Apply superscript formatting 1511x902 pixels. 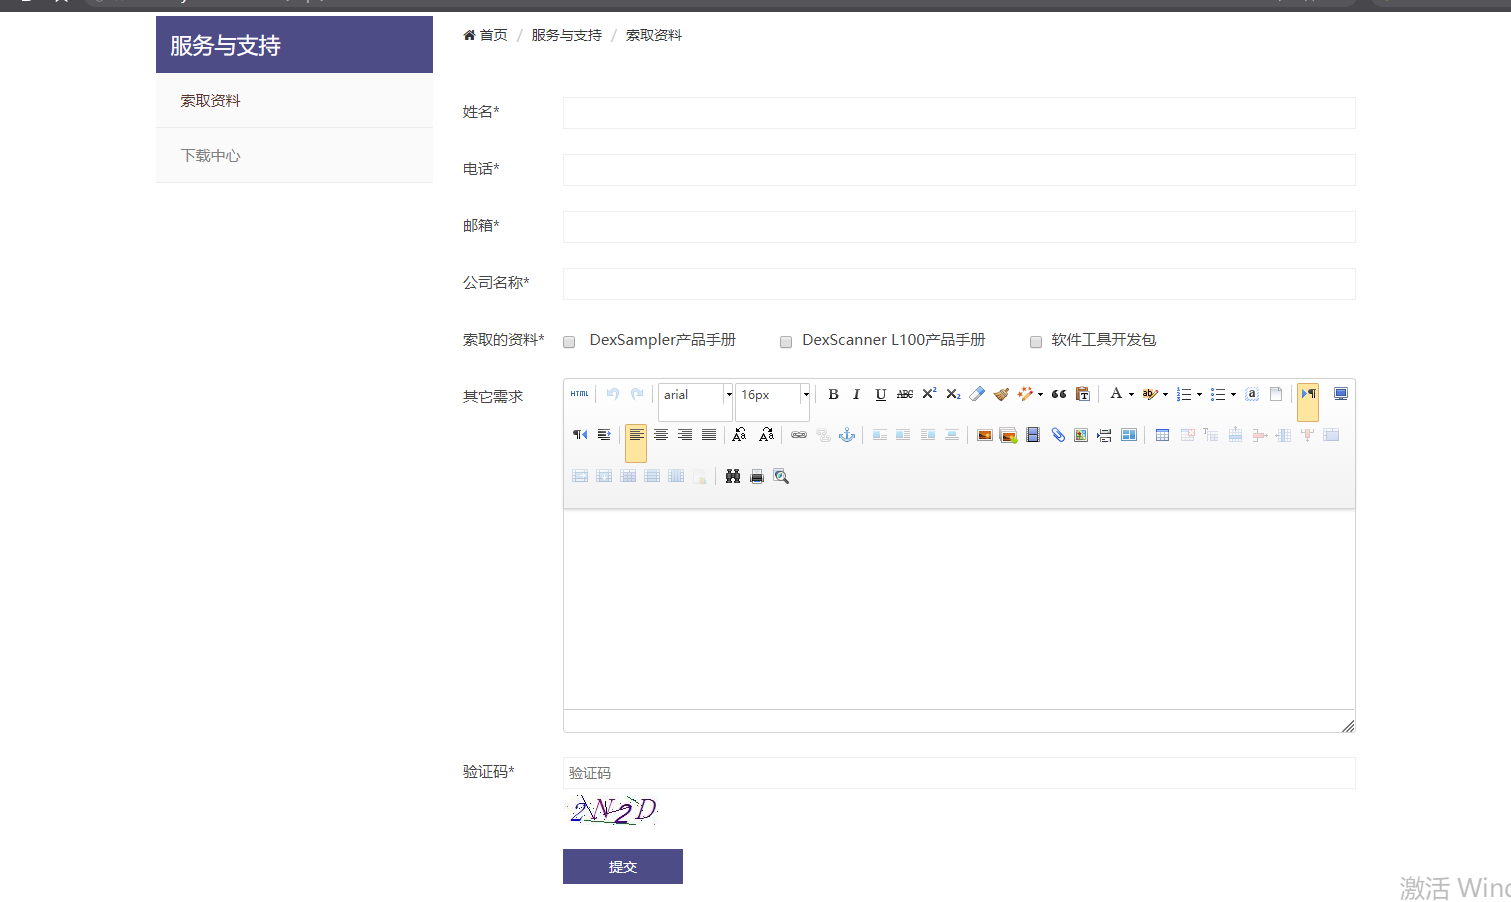[929, 394]
